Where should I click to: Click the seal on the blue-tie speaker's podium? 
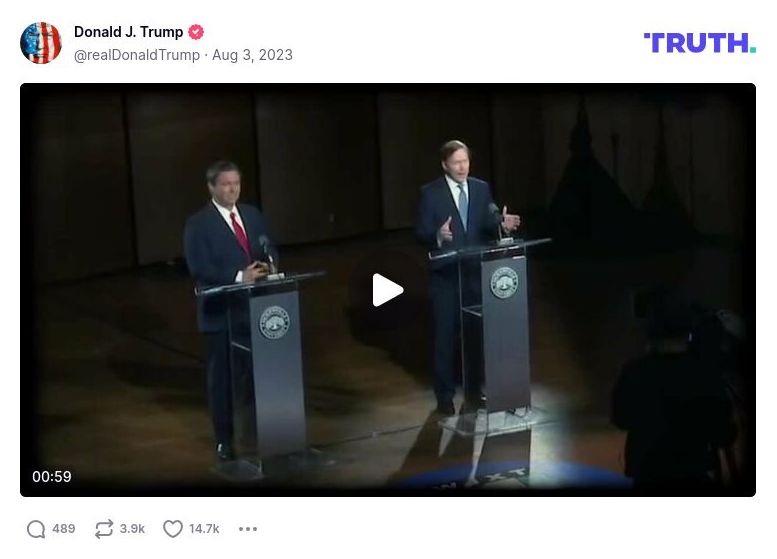tap(504, 282)
